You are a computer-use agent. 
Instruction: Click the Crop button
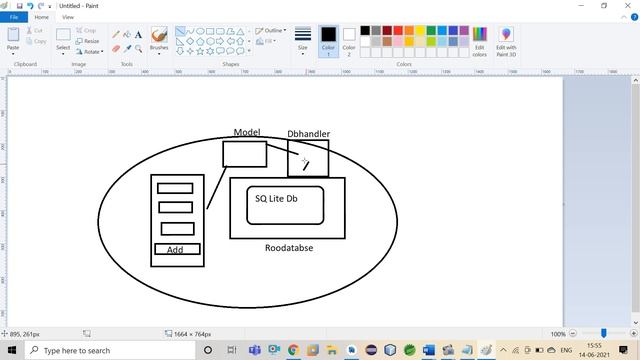tap(86, 31)
